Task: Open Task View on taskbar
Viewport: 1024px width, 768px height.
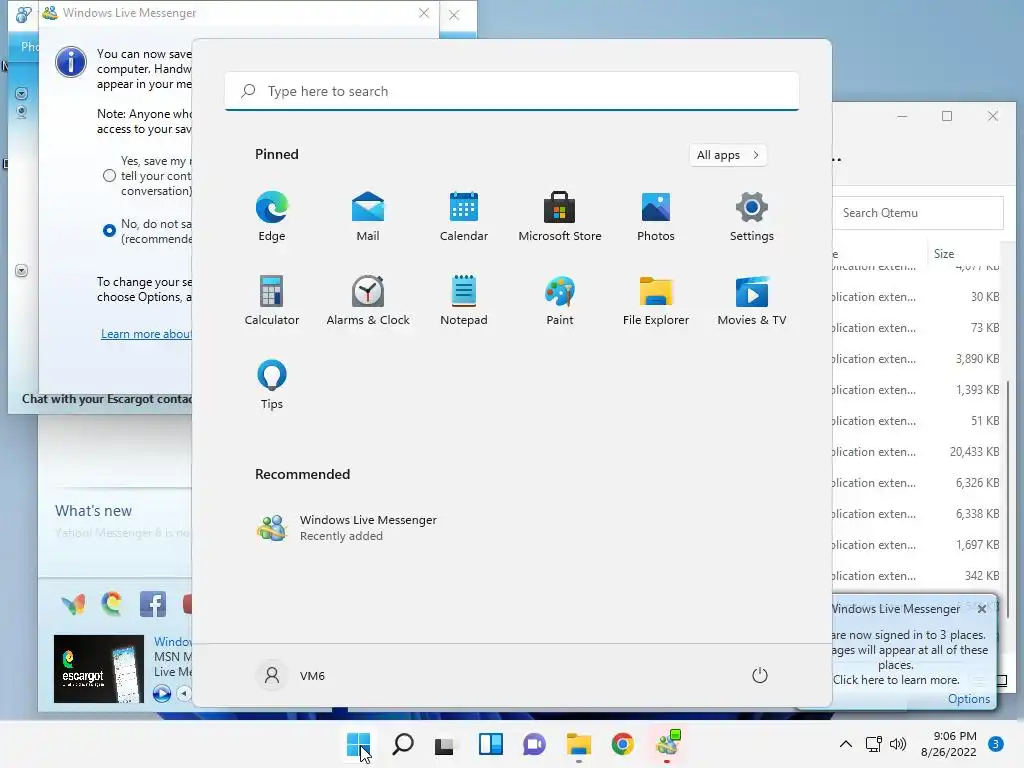Action: pos(445,744)
